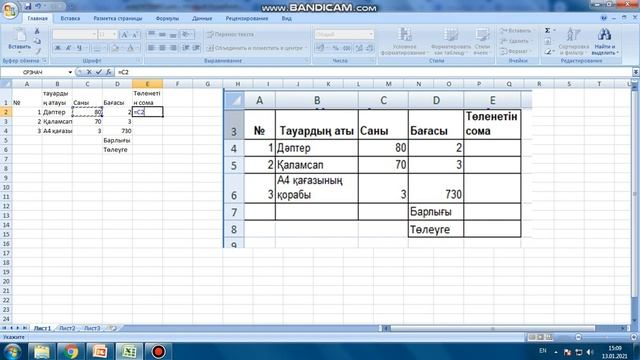Align text left in the cell
The image size is (640, 360).
click(151, 48)
